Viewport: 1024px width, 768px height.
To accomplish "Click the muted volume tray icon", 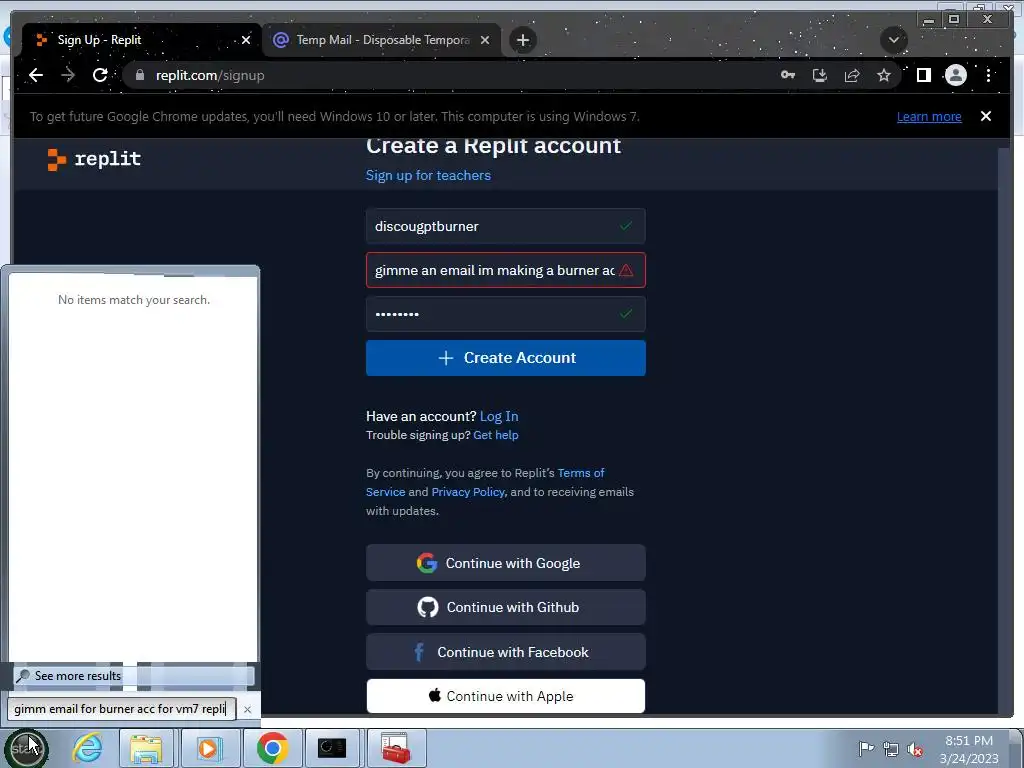I will (x=916, y=749).
